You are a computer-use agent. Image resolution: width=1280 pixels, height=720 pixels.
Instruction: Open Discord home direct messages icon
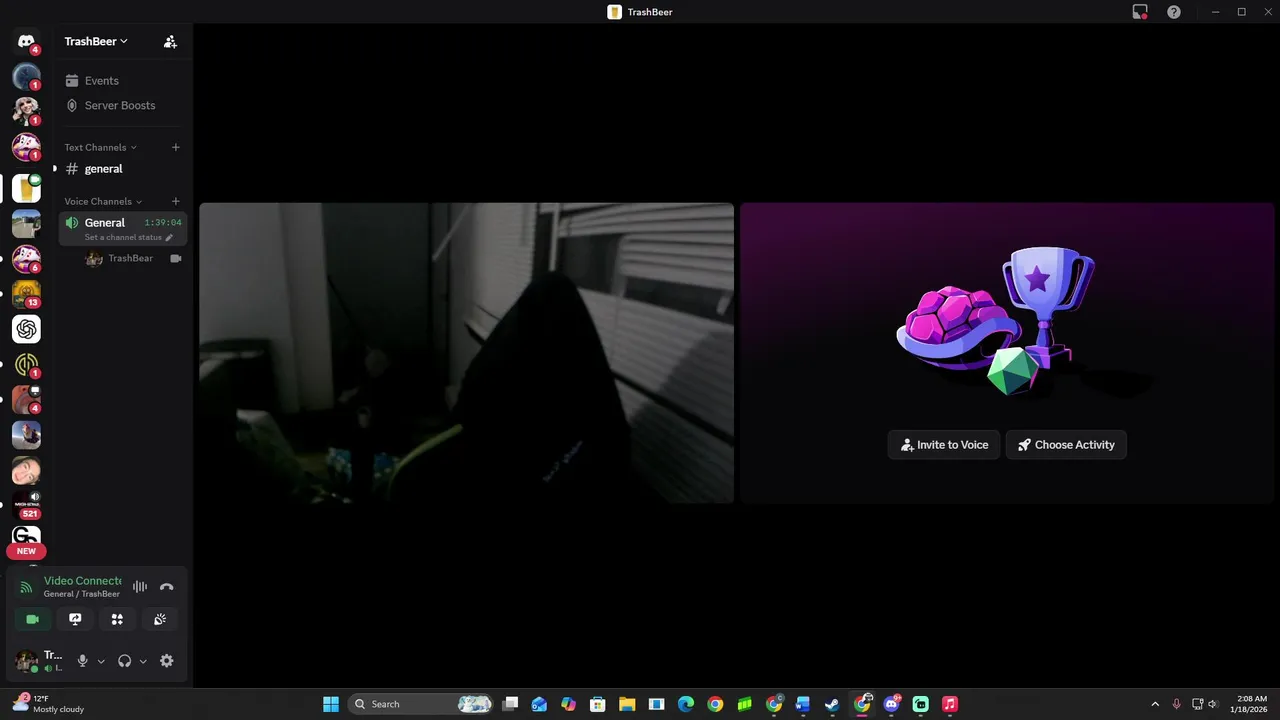click(26, 42)
